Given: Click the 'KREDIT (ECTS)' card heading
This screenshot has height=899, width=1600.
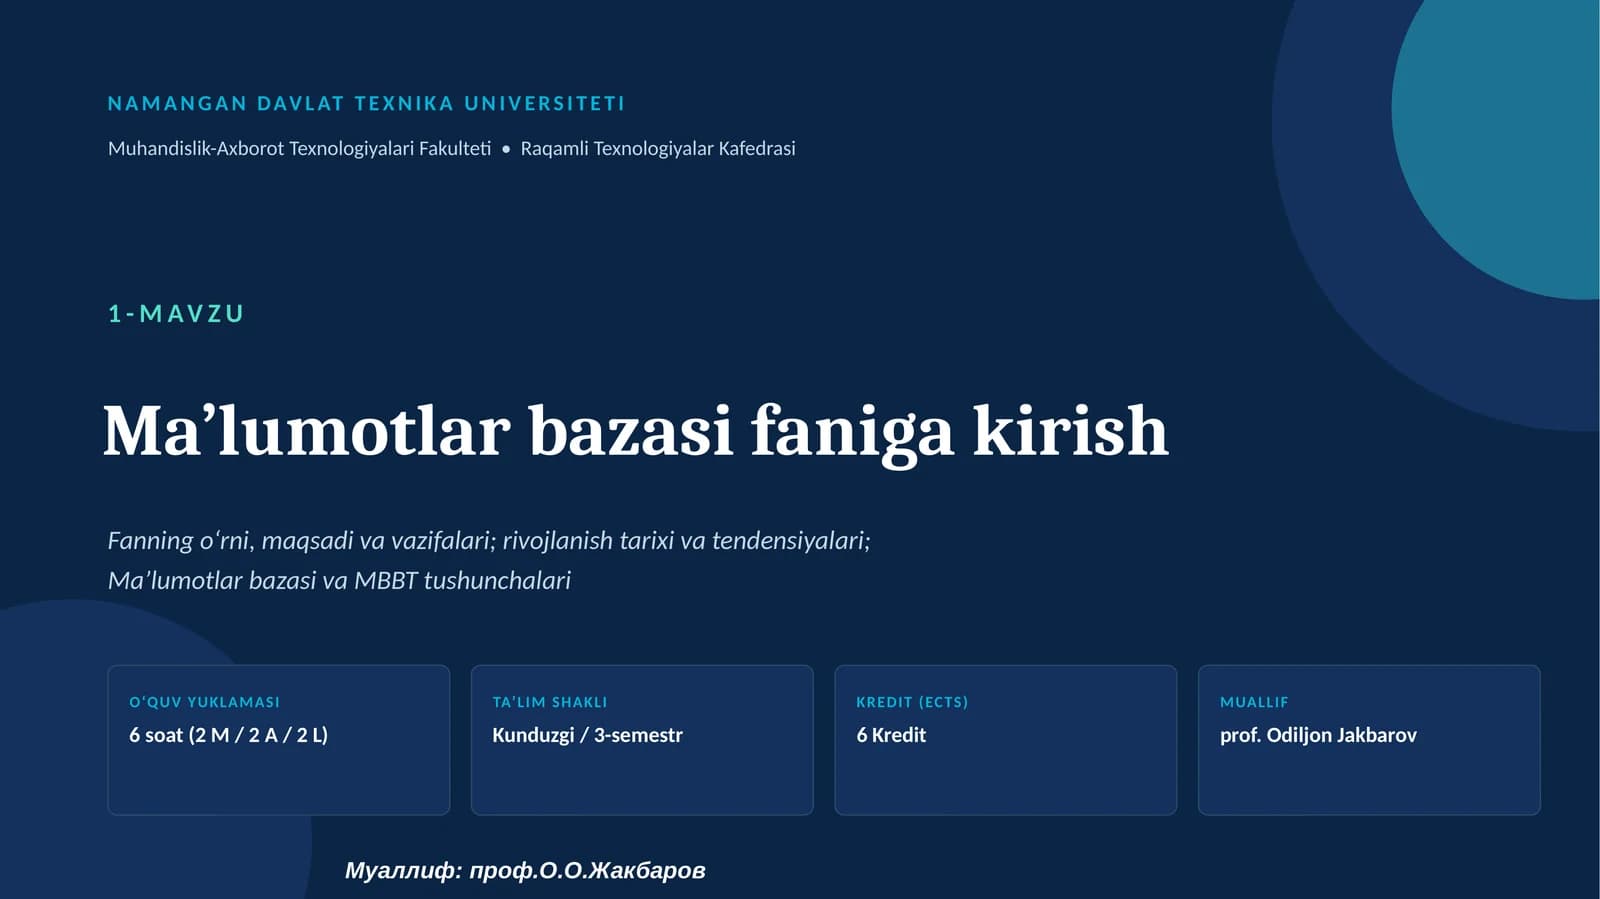Looking at the screenshot, I should click(x=912, y=702).
